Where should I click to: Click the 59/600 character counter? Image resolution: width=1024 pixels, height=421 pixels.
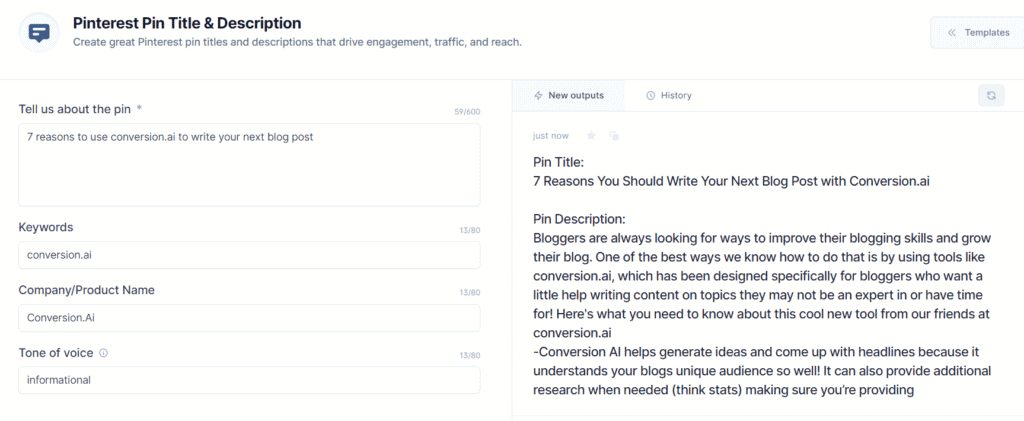pos(467,112)
